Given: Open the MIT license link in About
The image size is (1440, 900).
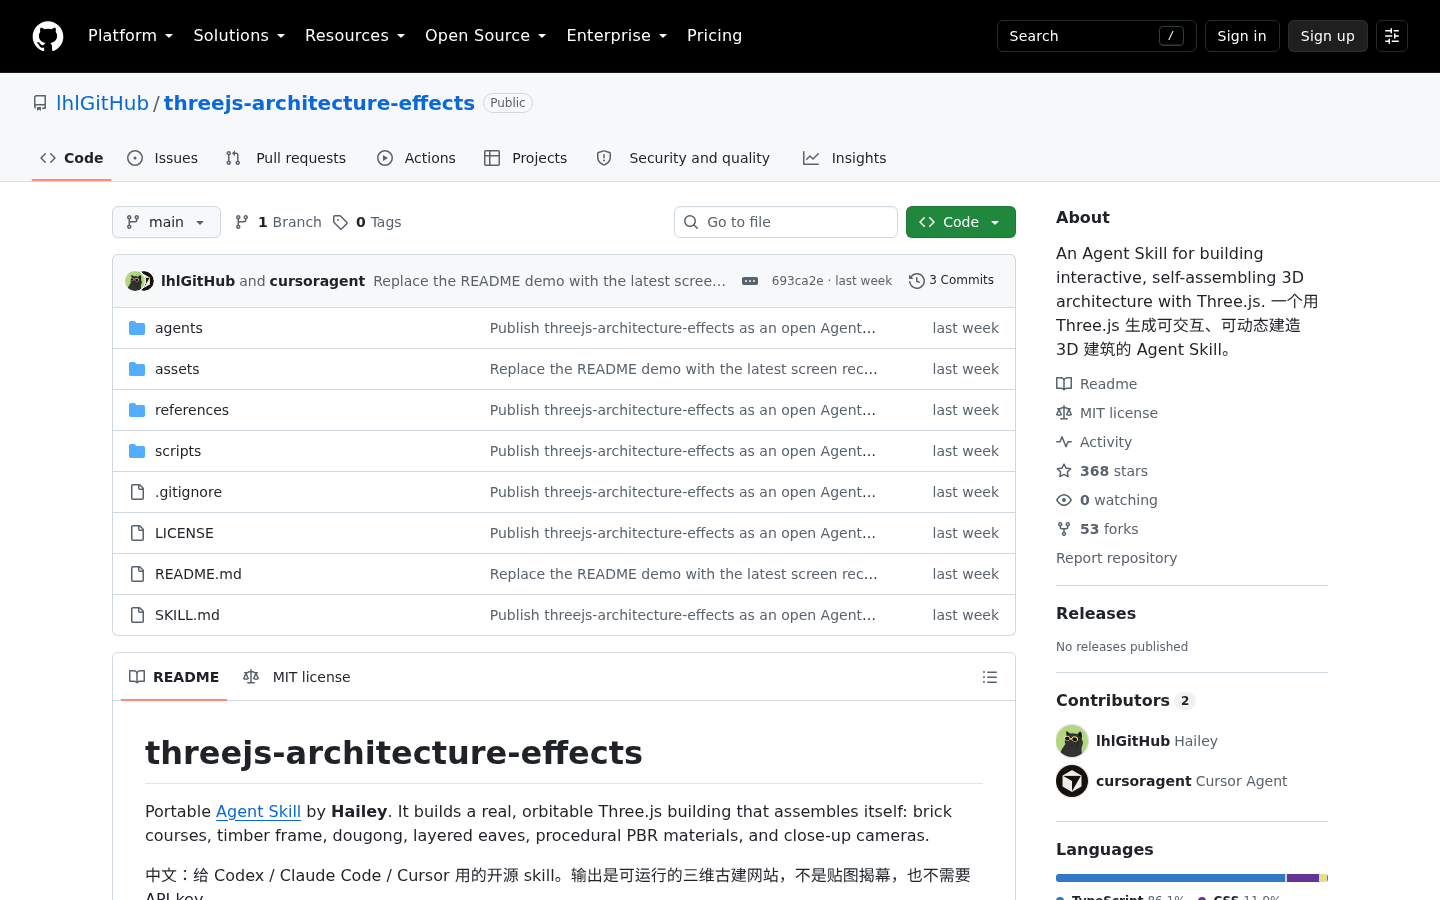Looking at the screenshot, I should (x=1107, y=413).
